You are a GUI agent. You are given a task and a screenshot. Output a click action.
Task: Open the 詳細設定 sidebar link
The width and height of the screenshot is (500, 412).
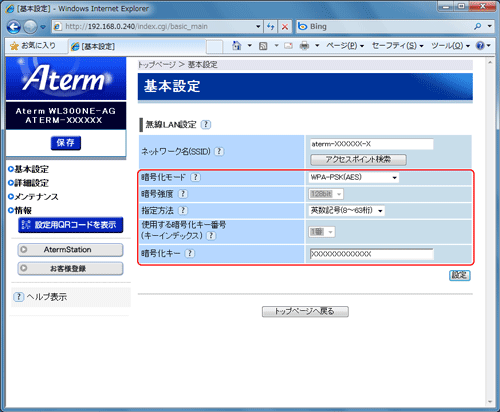point(31,183)
